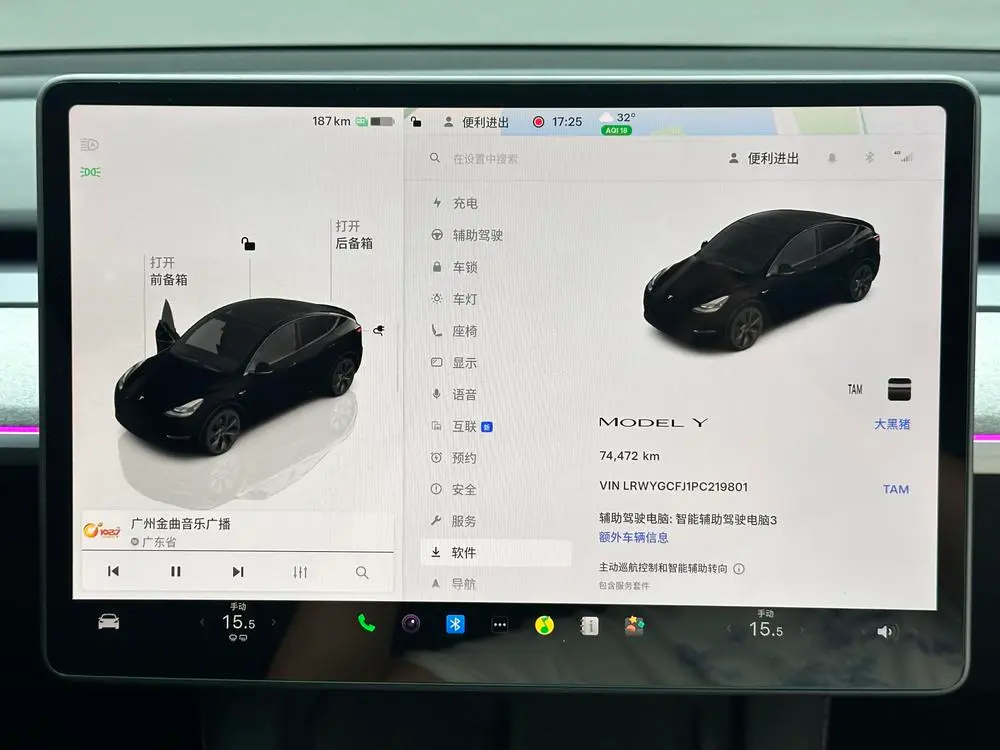This screenshot has height=750, width=1000.
Task: Tap the lock icon in top status bar
Action: click(416, 121)
